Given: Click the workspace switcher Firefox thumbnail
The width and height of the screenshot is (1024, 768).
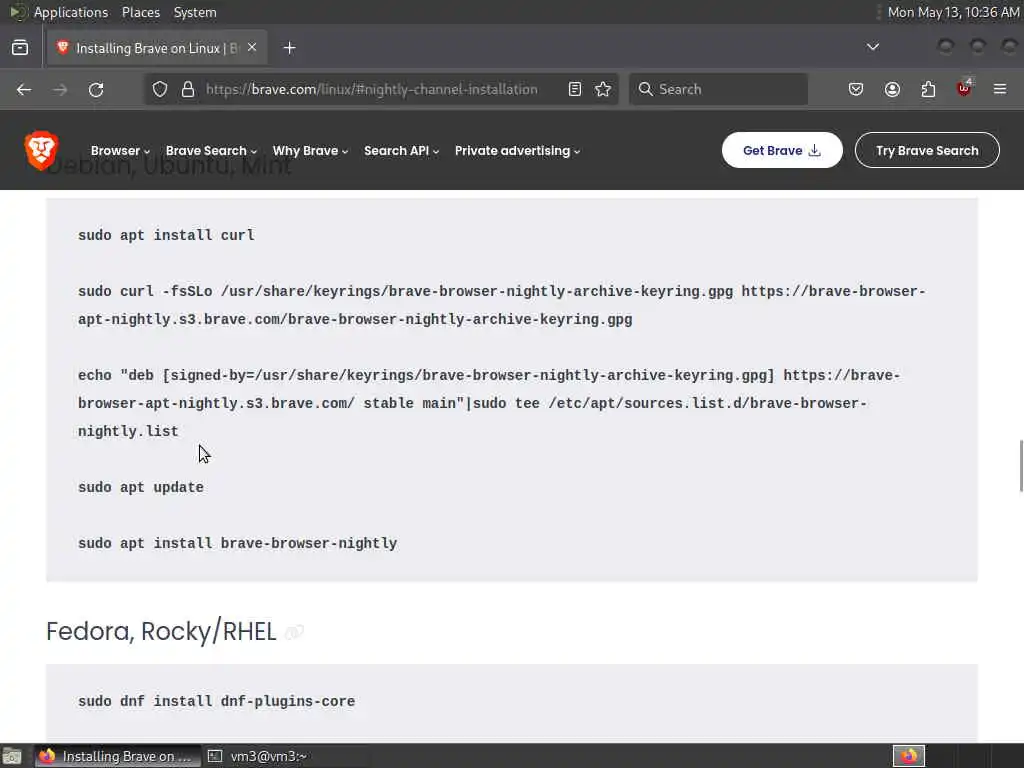Looking at the screenshot, I should (x=909, y=756).
